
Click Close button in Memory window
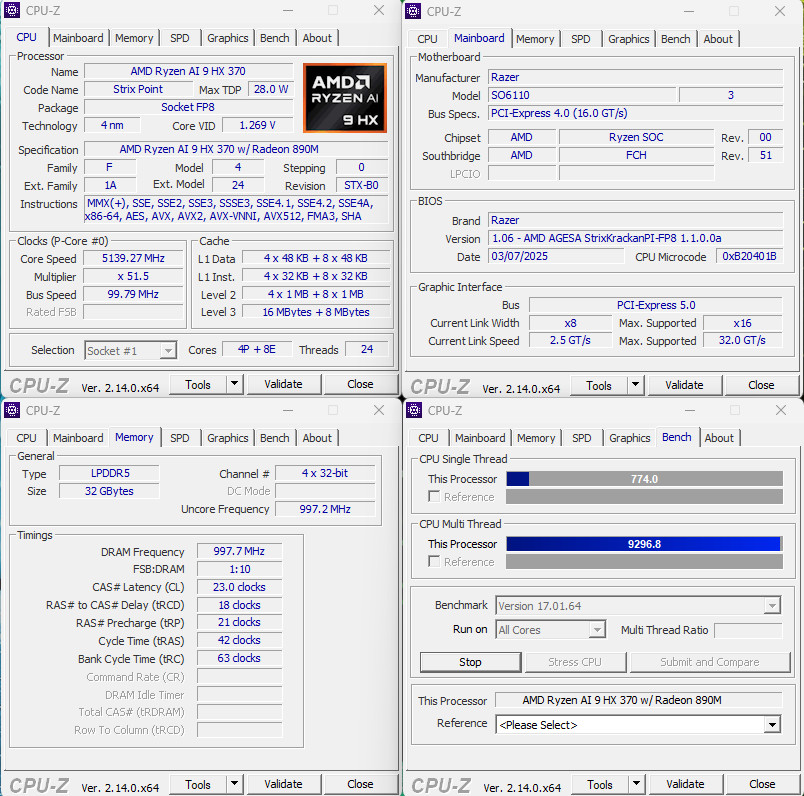[360, 784]
